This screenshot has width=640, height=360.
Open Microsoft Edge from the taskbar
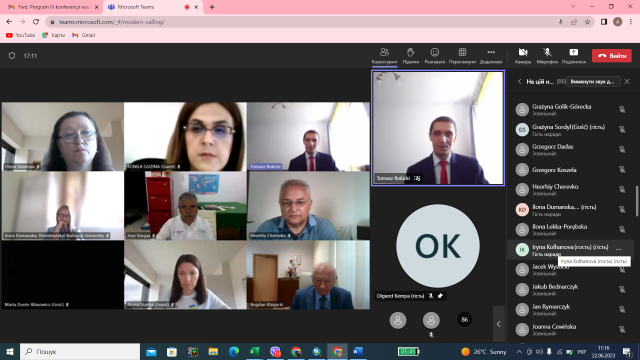[x=234, y=351]
